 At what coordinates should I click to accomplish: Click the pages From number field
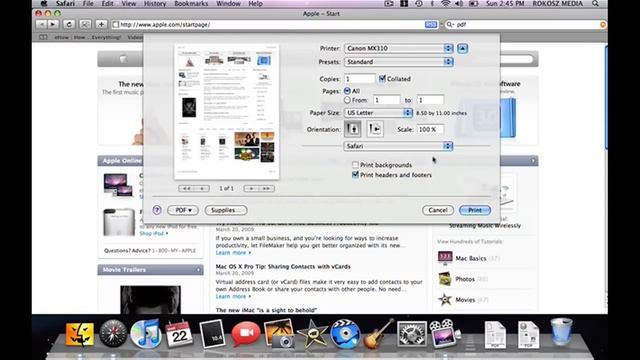coord(386,100)
